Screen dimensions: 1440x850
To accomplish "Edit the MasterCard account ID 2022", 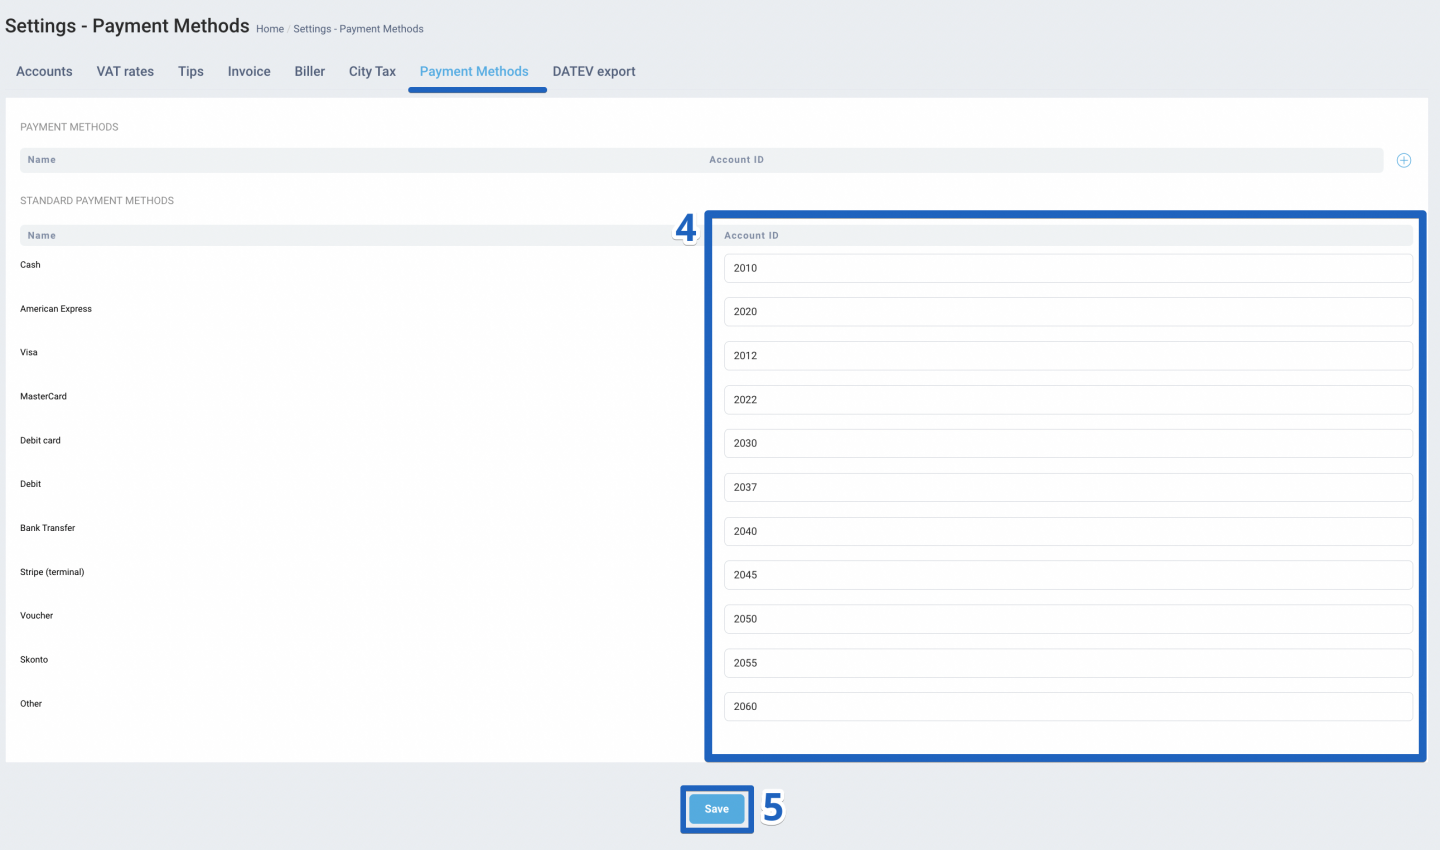I will click(1068, 400).
